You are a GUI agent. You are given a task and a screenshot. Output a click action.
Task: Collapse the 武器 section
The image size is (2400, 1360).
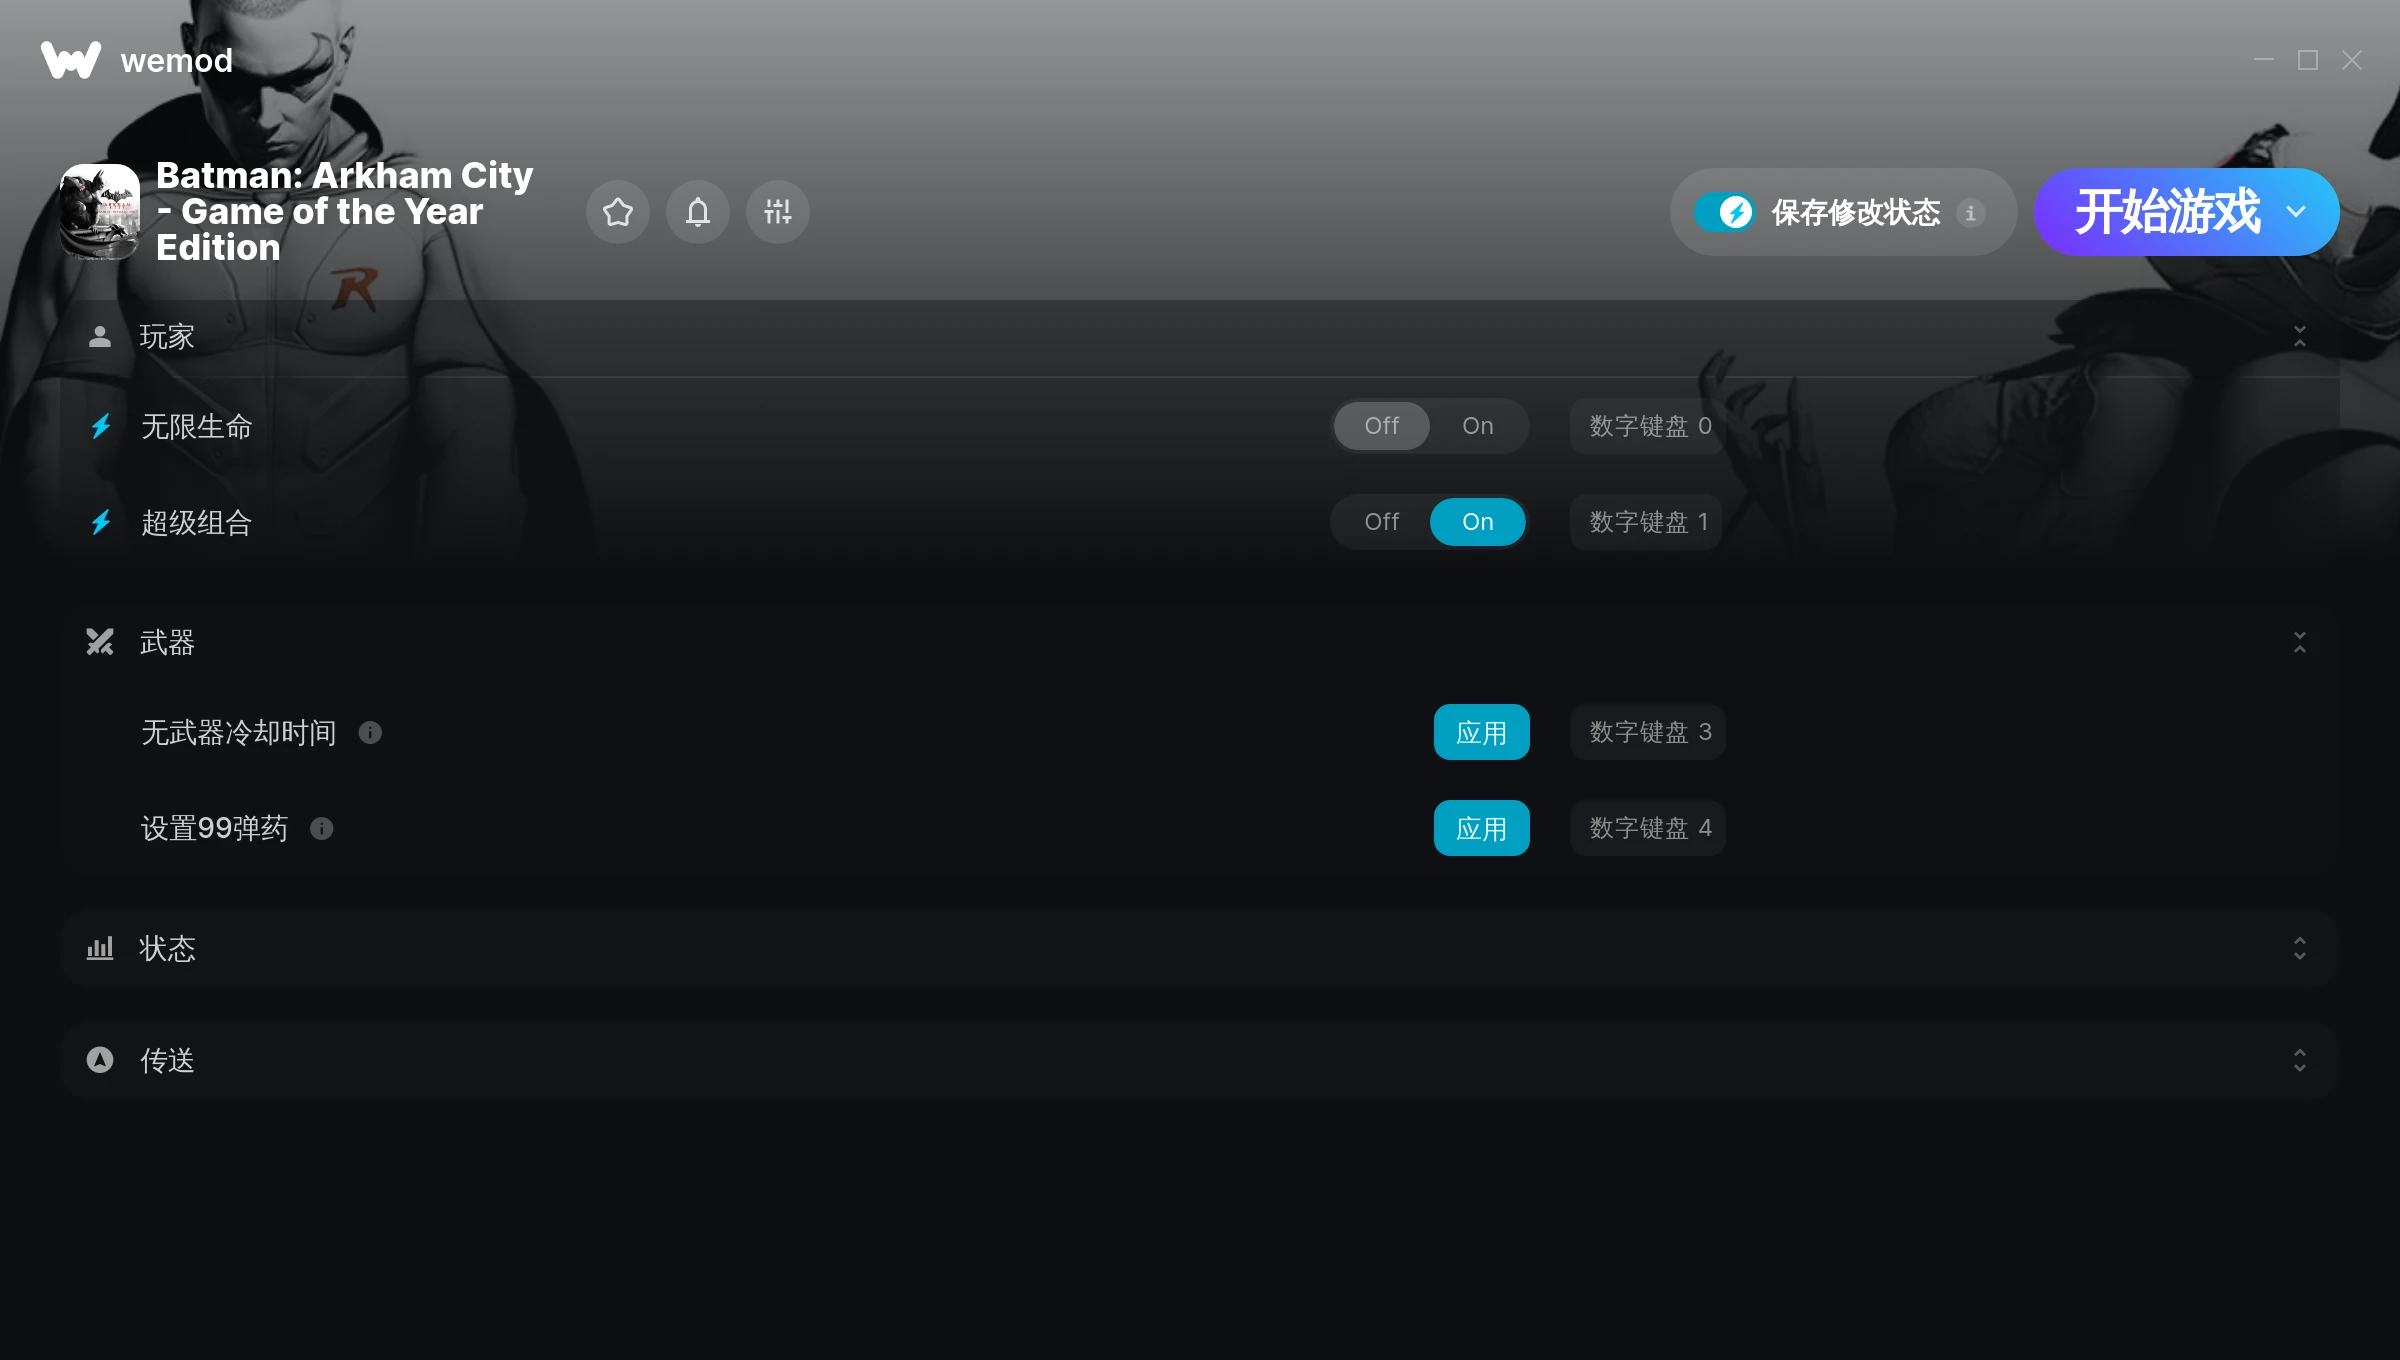point(2300,643)
